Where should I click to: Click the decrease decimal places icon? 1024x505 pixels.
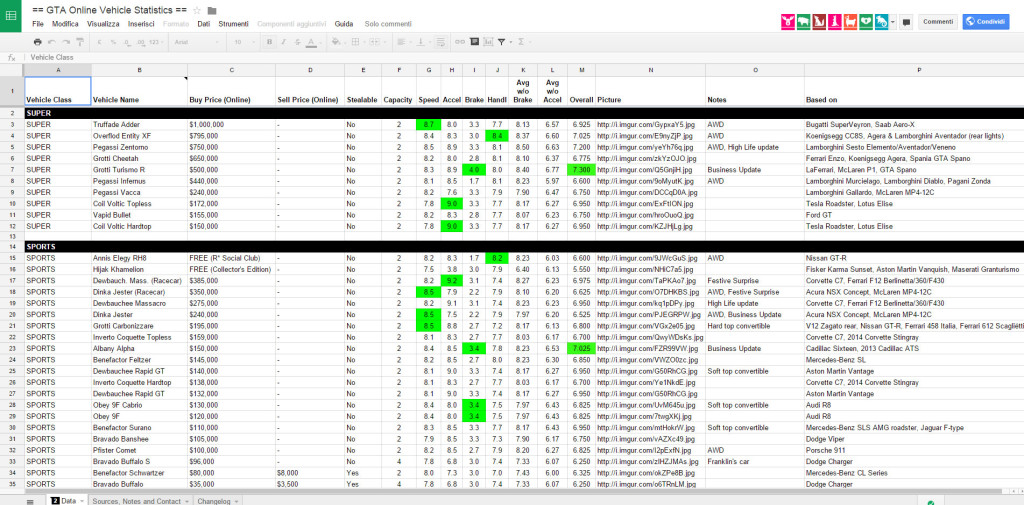point(125,42)
